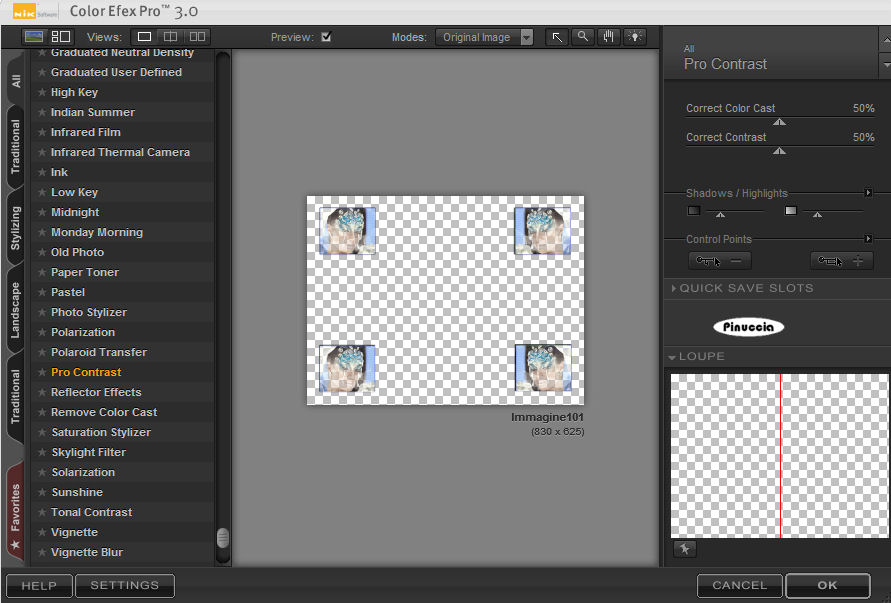Expand the Shadows / Highlights section
Viewport: 891px width, 603px height.
pos(868,193)
